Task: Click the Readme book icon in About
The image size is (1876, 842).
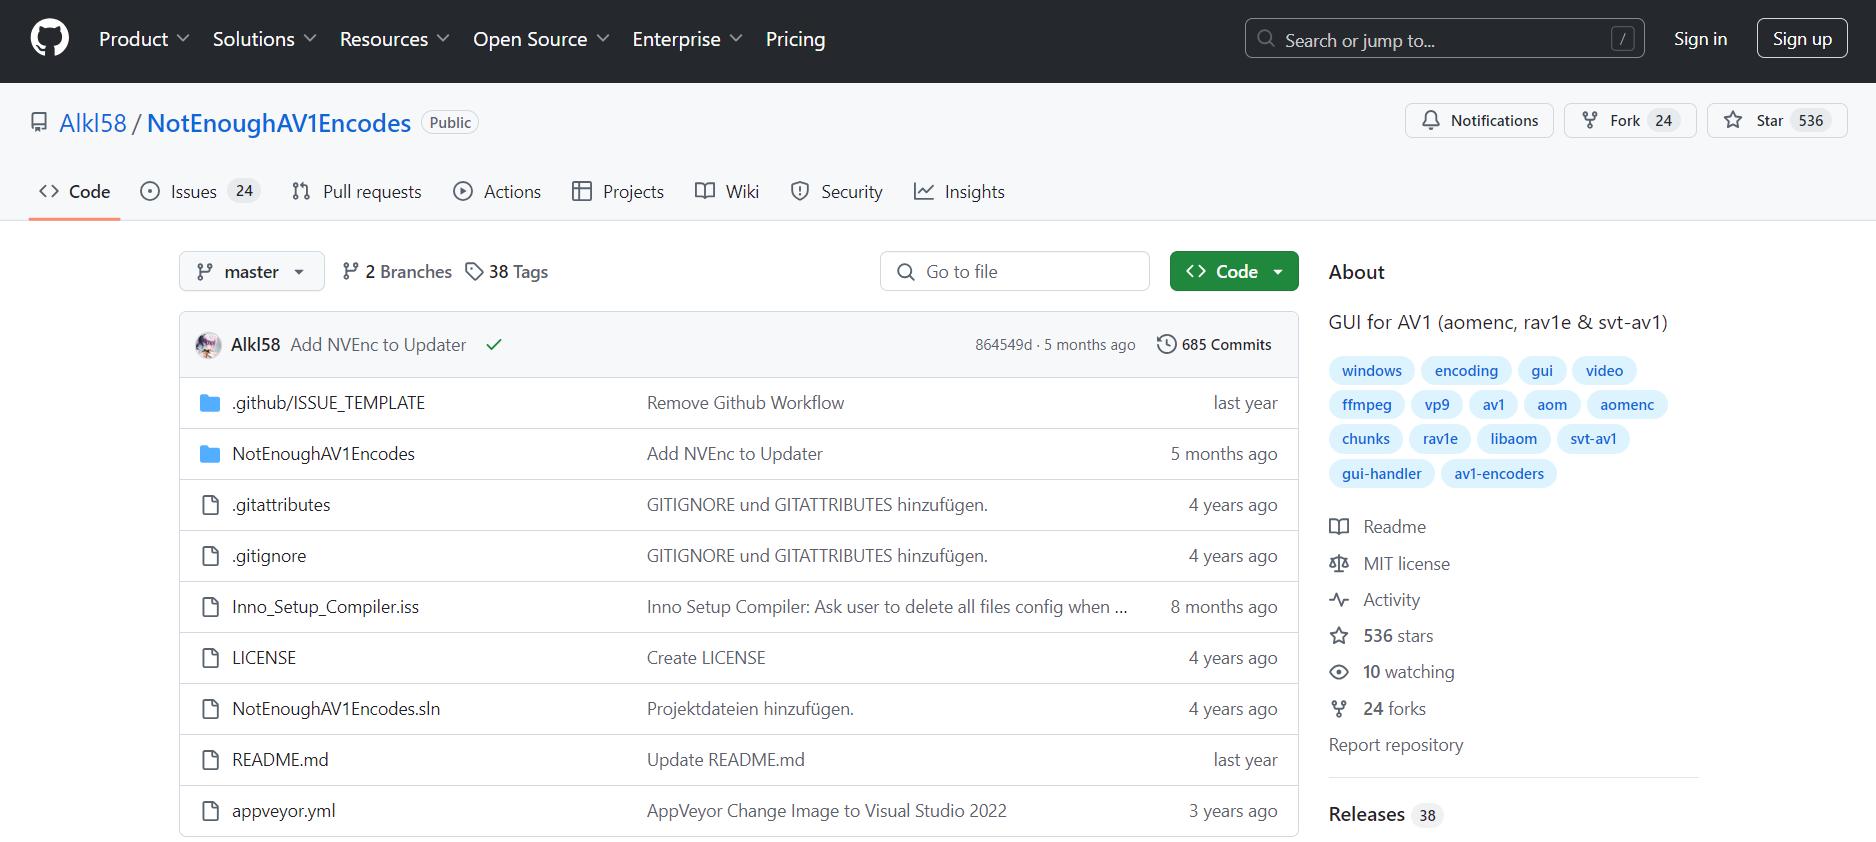Action: (x=1339, y=527)
